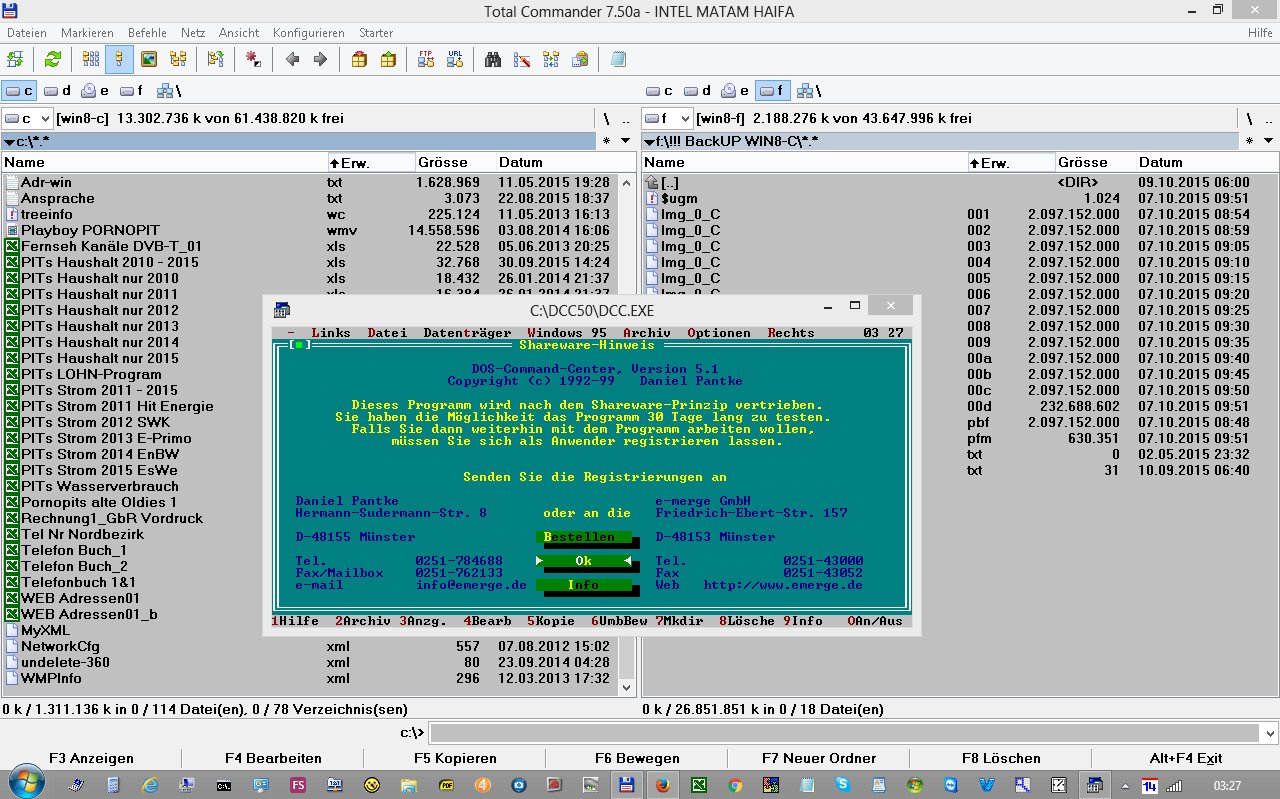1280x799 pixels.
Task: Select drive c in left drive bar
Action: pos(19,91)
